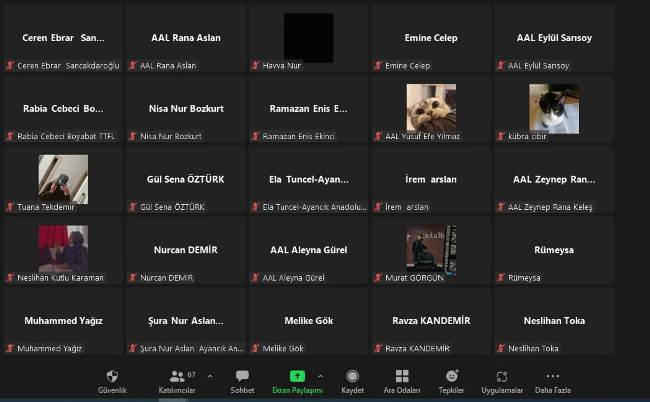
Task: Select AAL Yusuf Efe Yılmaz's profile picture
Action: pos(431,108)
